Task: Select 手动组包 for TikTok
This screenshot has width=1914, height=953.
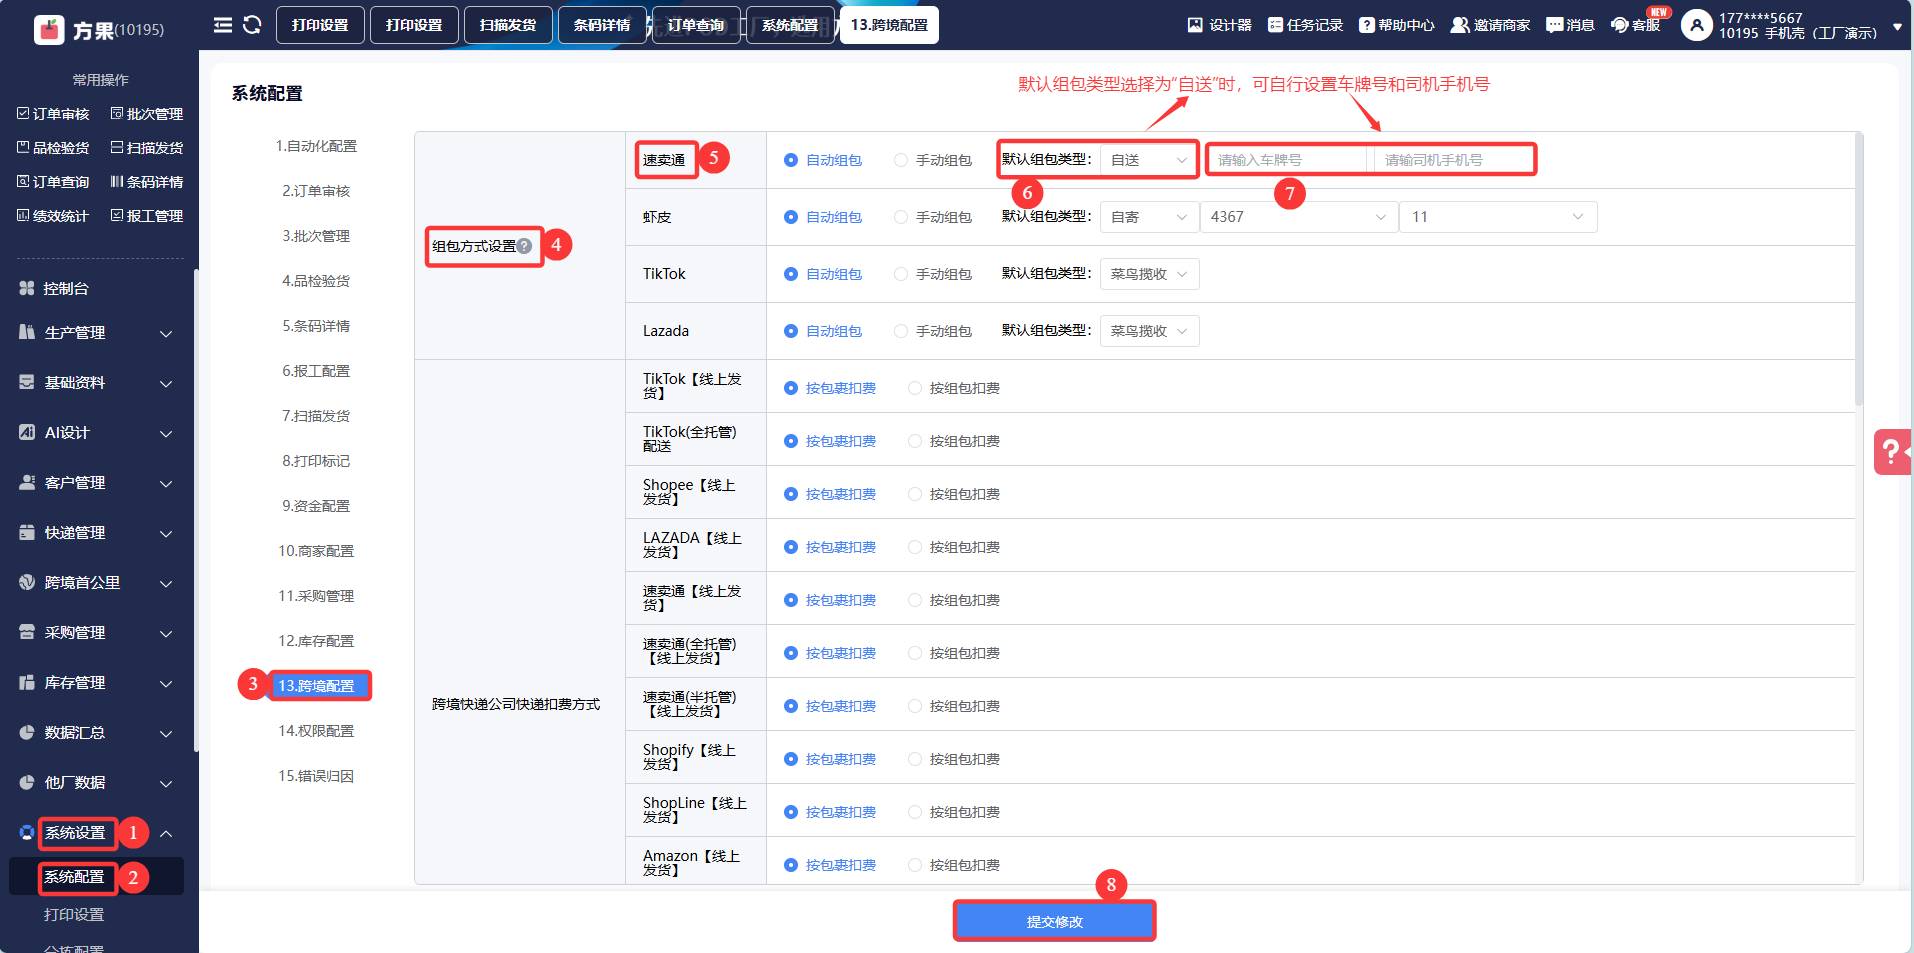Action: click(x=901, y=274)
